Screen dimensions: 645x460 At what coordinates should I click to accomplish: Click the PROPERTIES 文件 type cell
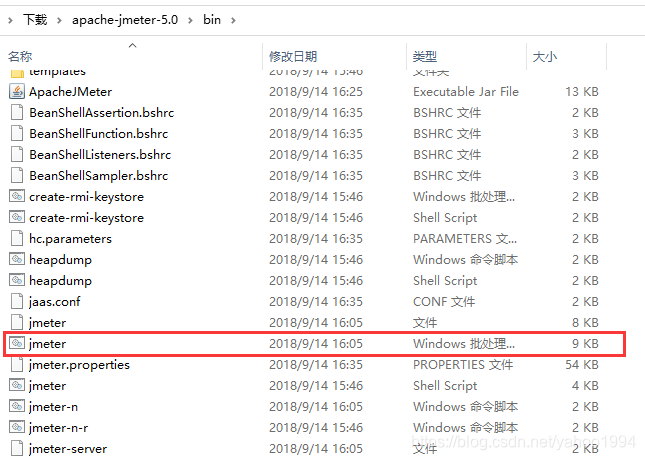463,364
